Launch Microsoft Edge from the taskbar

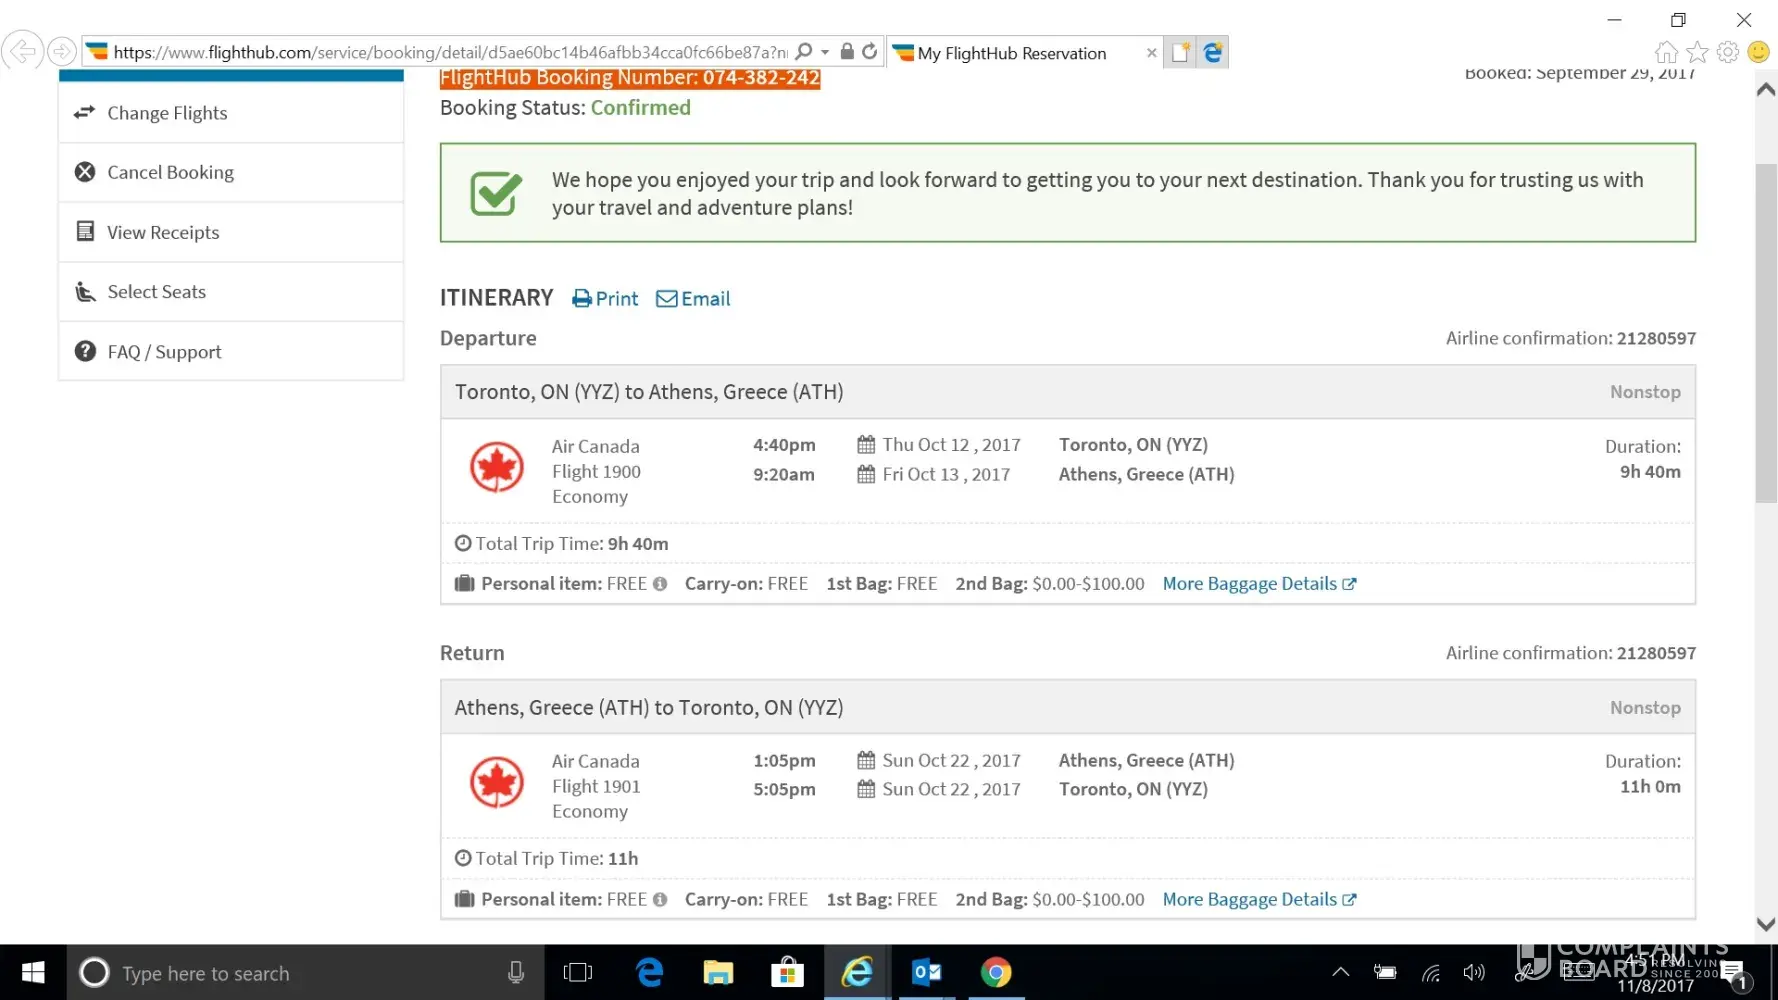coord(649,973)
